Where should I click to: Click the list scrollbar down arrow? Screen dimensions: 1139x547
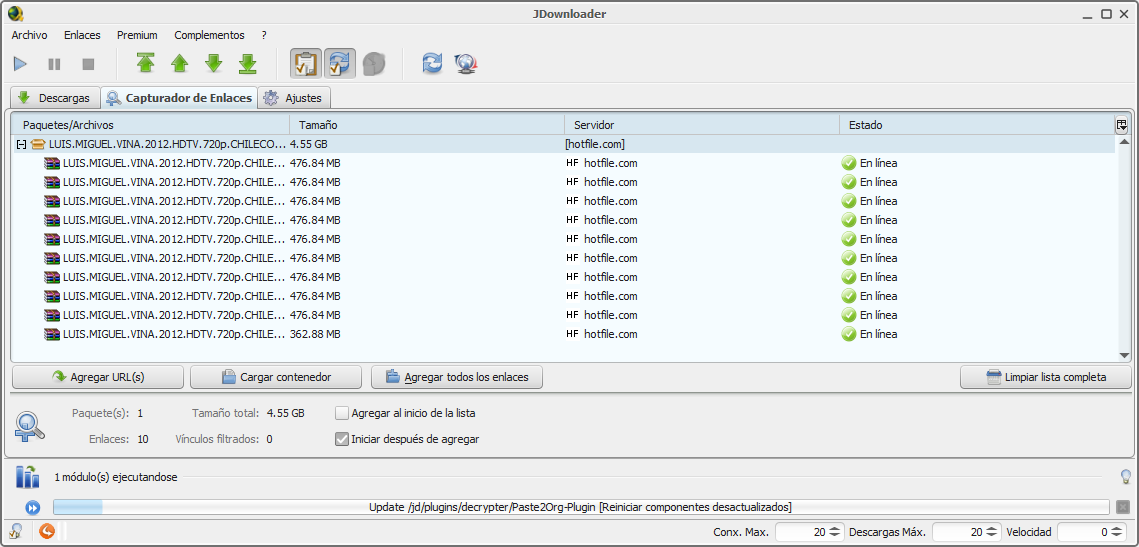point(1124,355)
